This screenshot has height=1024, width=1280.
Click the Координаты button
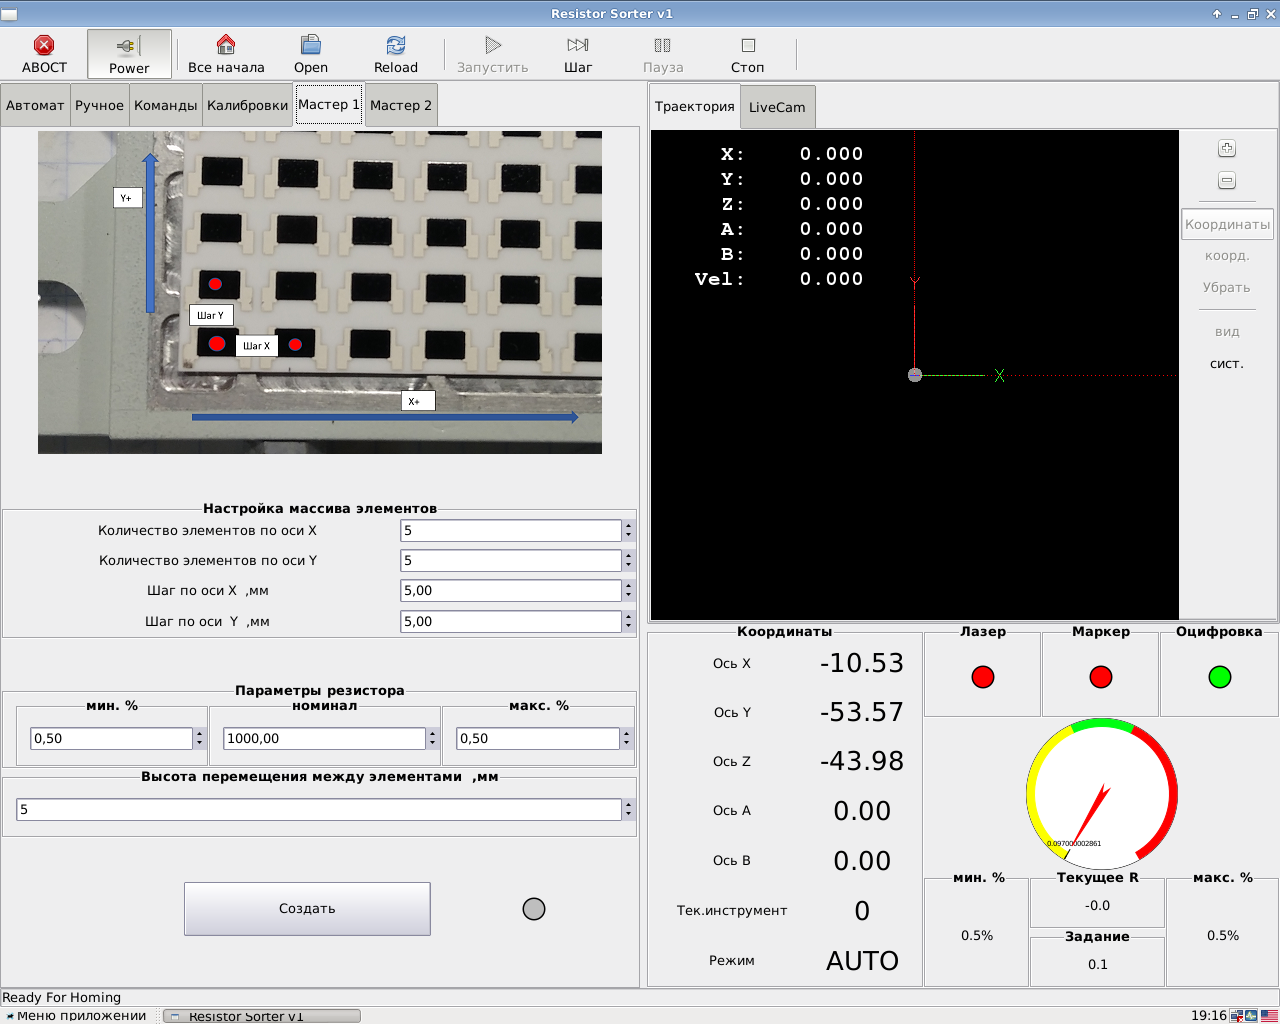coord(1227,225)
